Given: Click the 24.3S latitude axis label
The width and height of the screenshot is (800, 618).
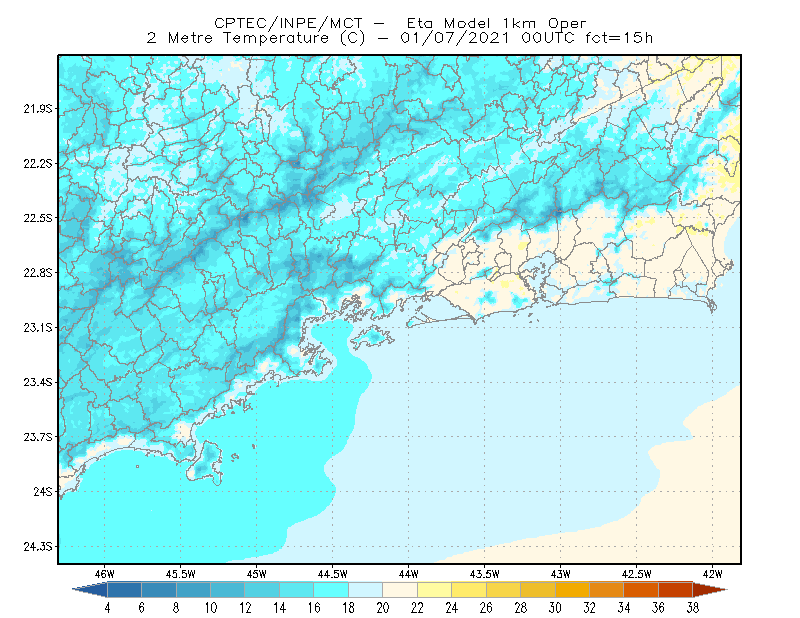Looking at the screenshot, I should 38,547.
